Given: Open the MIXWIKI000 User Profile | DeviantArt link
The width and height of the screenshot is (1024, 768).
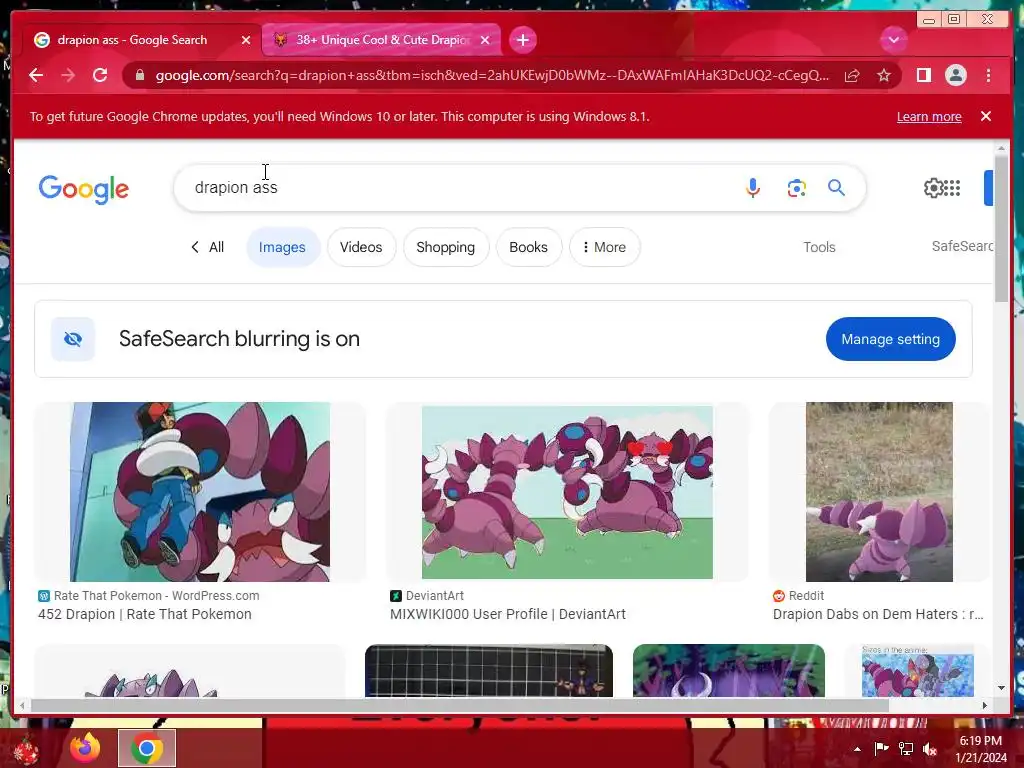Looking at the screenshot, I should tap(507, 615).
